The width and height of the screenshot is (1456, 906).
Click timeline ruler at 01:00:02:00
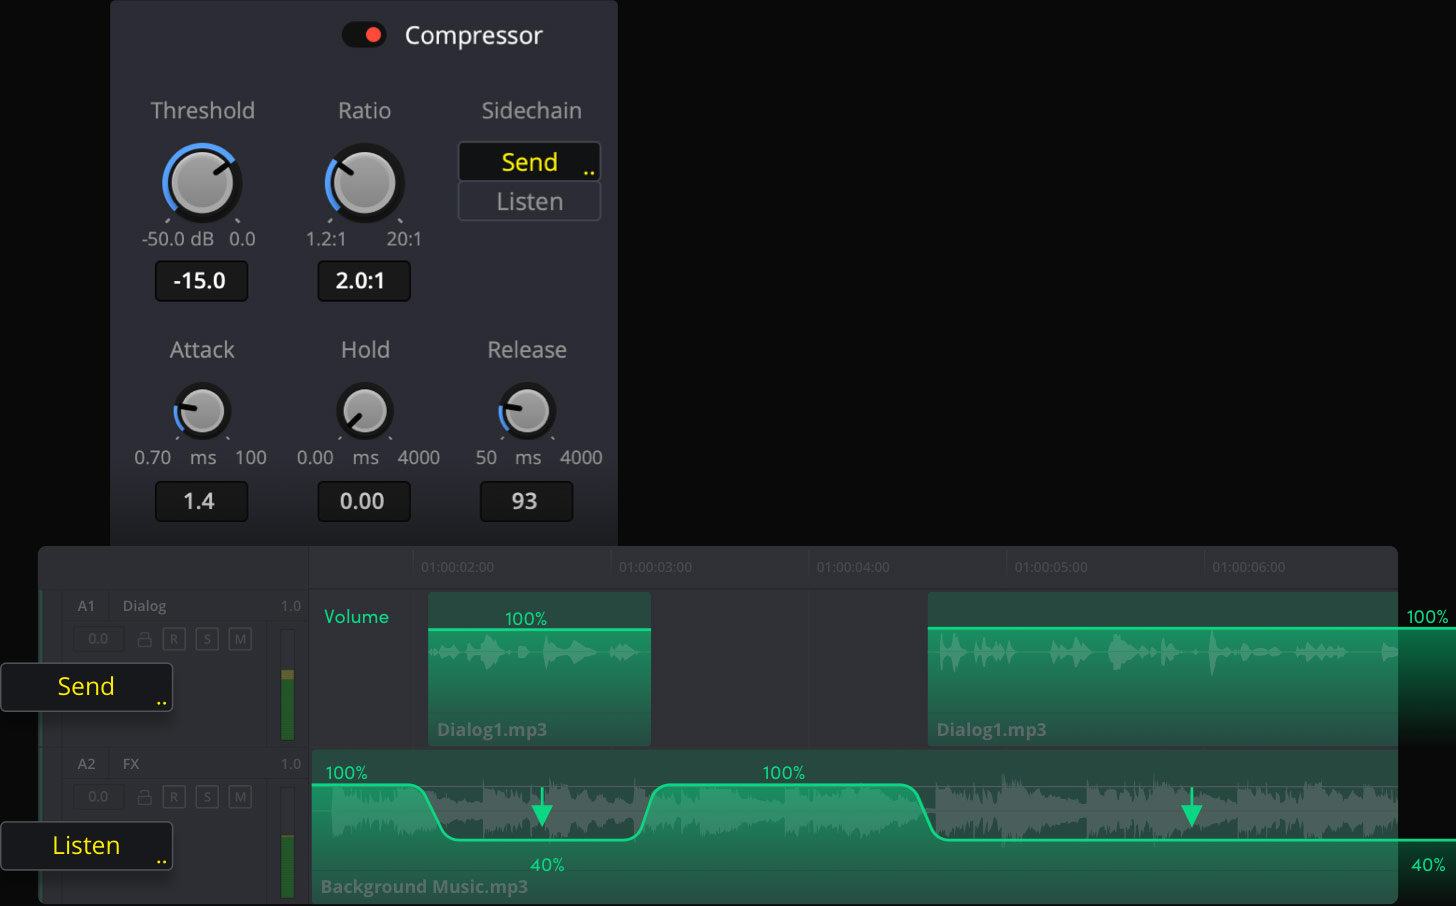tap(457, 567)
